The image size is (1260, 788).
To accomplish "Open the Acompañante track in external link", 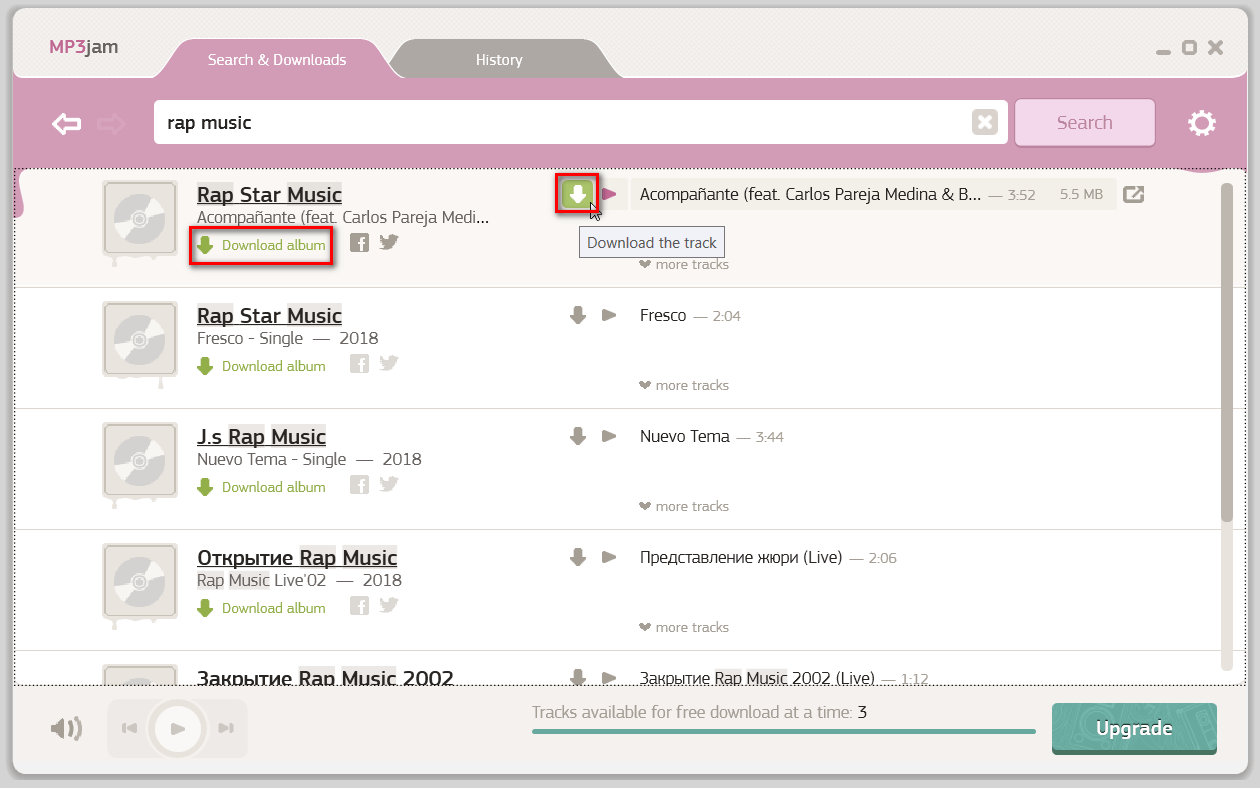I will (1133, 195).
